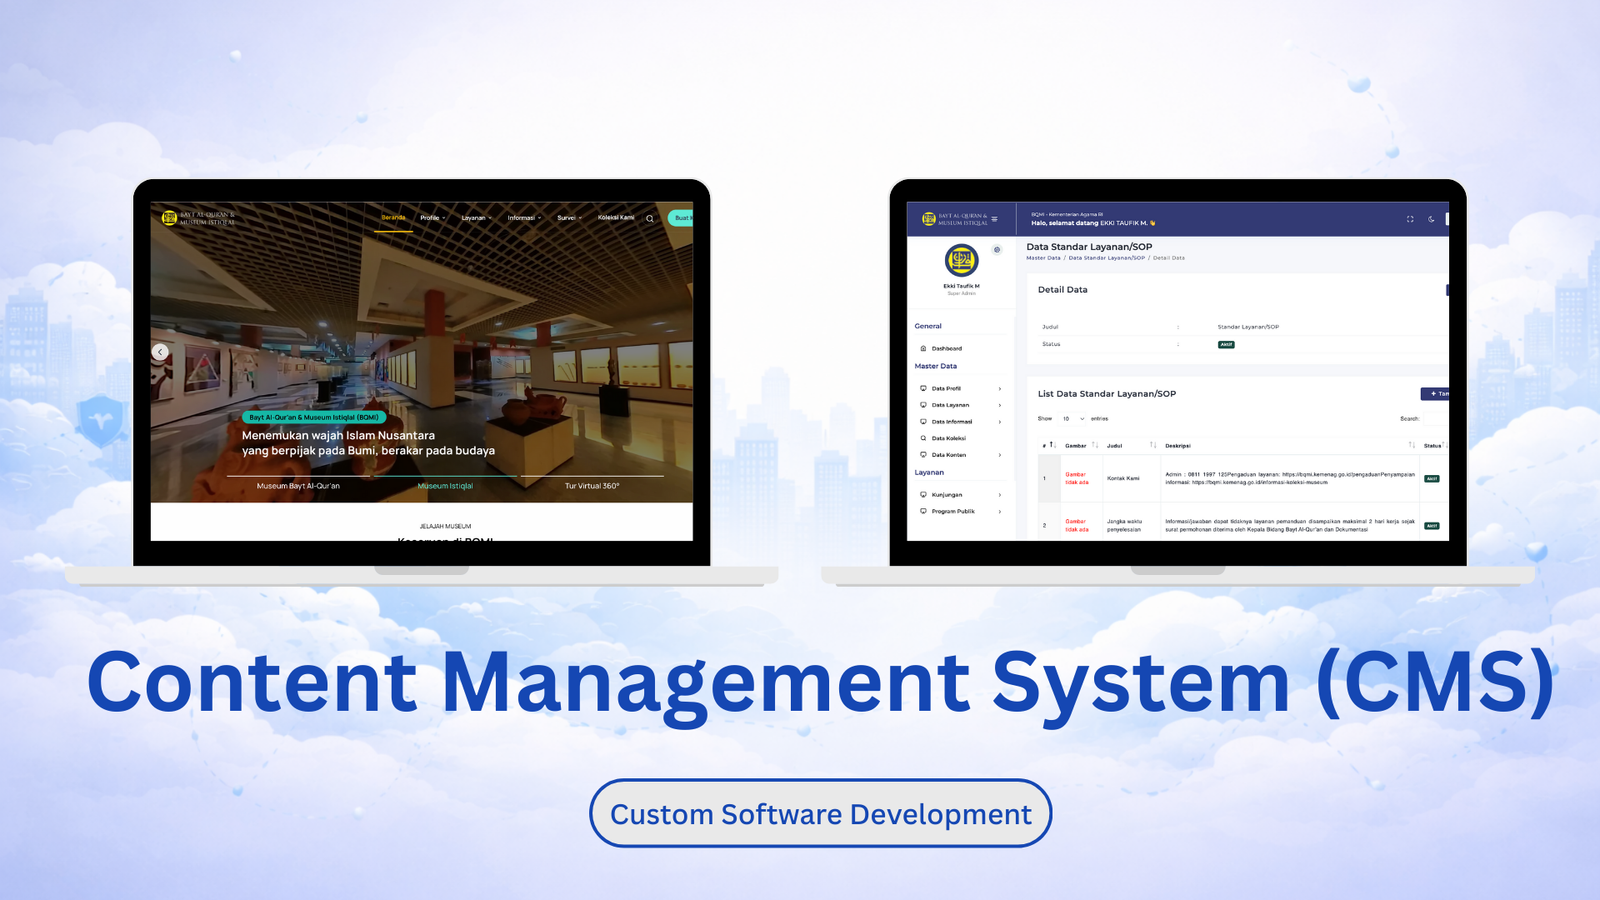Select the Beranda menu item

(393, 217)
